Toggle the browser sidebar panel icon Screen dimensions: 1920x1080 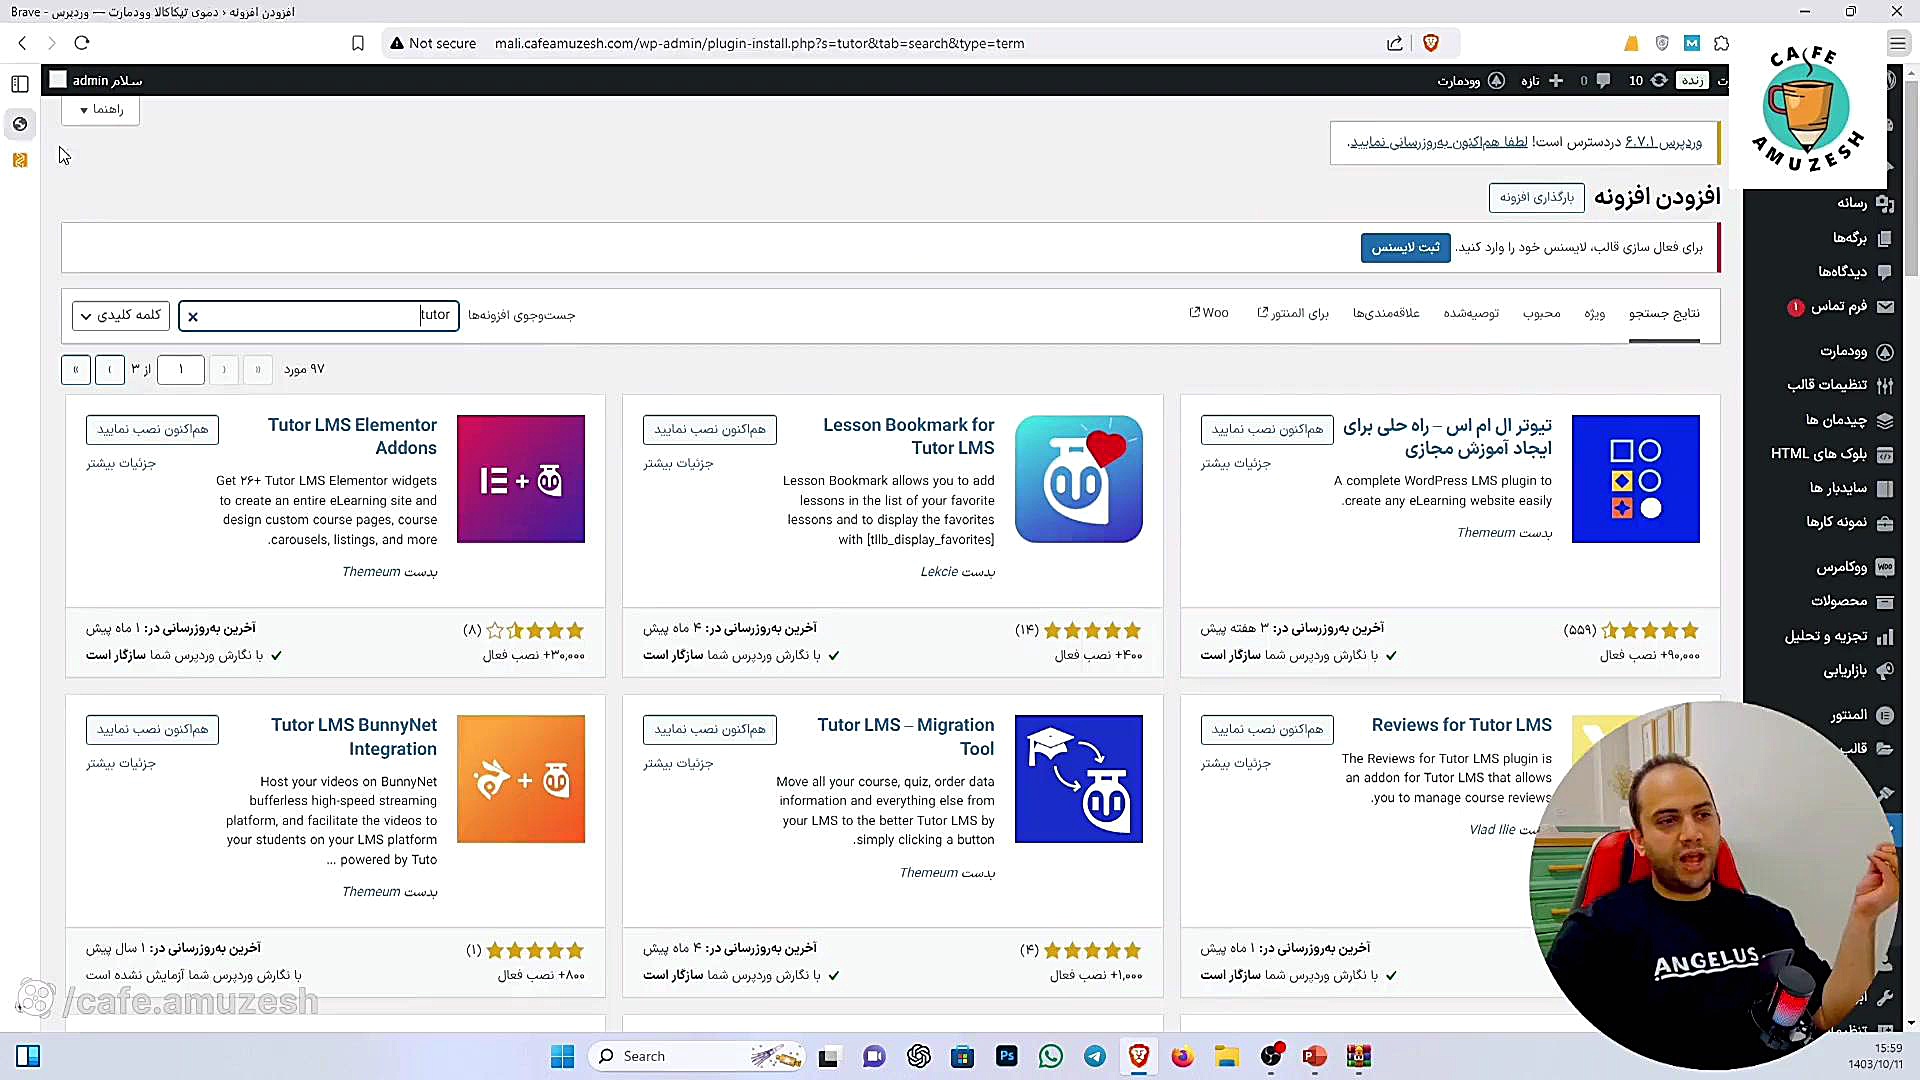[x=20, y=84]
